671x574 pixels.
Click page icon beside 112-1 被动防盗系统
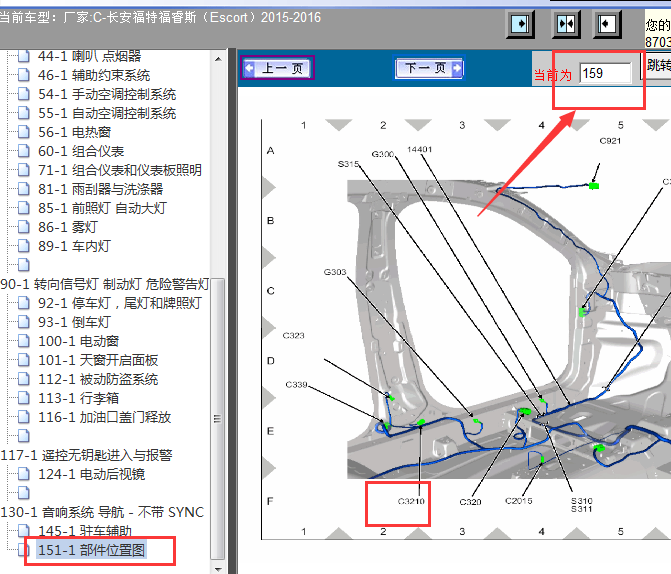(x=24, y=379)
